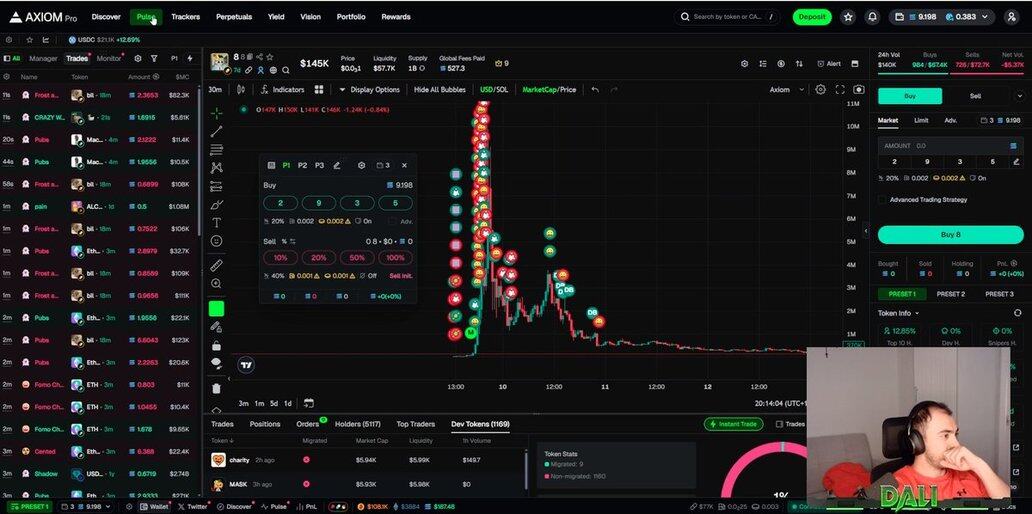Open the Perpetuals menu
This screenshot has height=514, width=1032.
click(233, 17)
